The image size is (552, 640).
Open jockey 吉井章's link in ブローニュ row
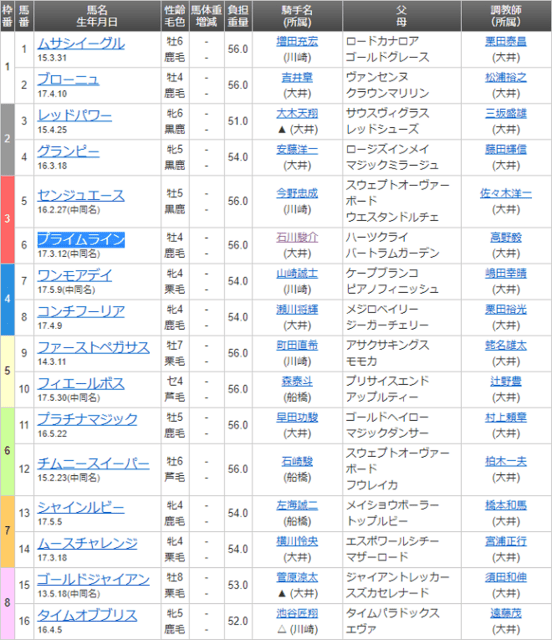pos(297,77)
